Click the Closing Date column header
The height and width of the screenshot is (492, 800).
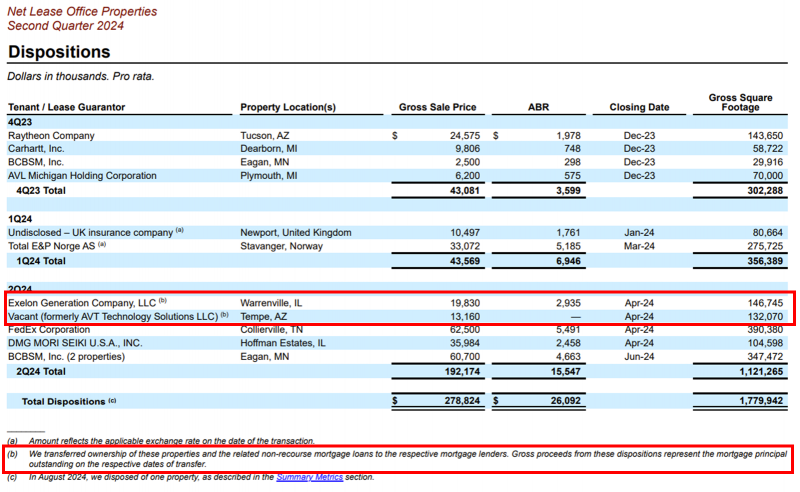(639, 107)
